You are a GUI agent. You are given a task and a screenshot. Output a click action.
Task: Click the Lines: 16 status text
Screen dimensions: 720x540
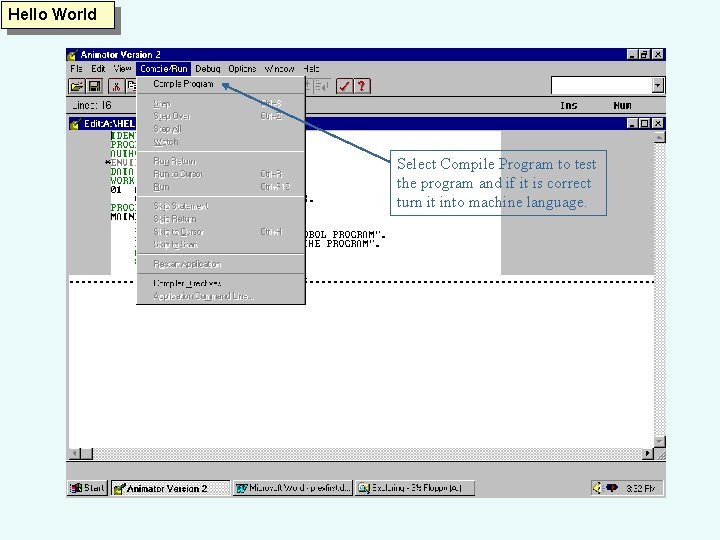tap(92, 106)
